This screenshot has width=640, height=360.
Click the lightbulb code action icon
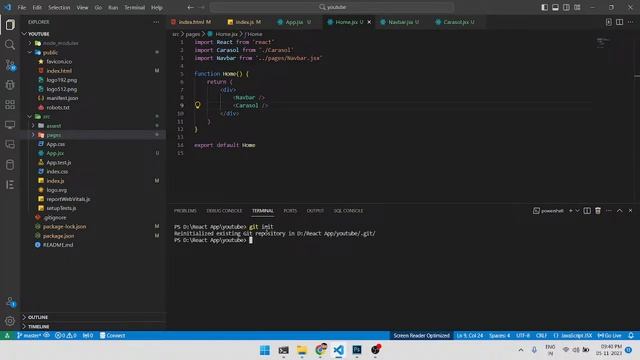coord(198,105)
